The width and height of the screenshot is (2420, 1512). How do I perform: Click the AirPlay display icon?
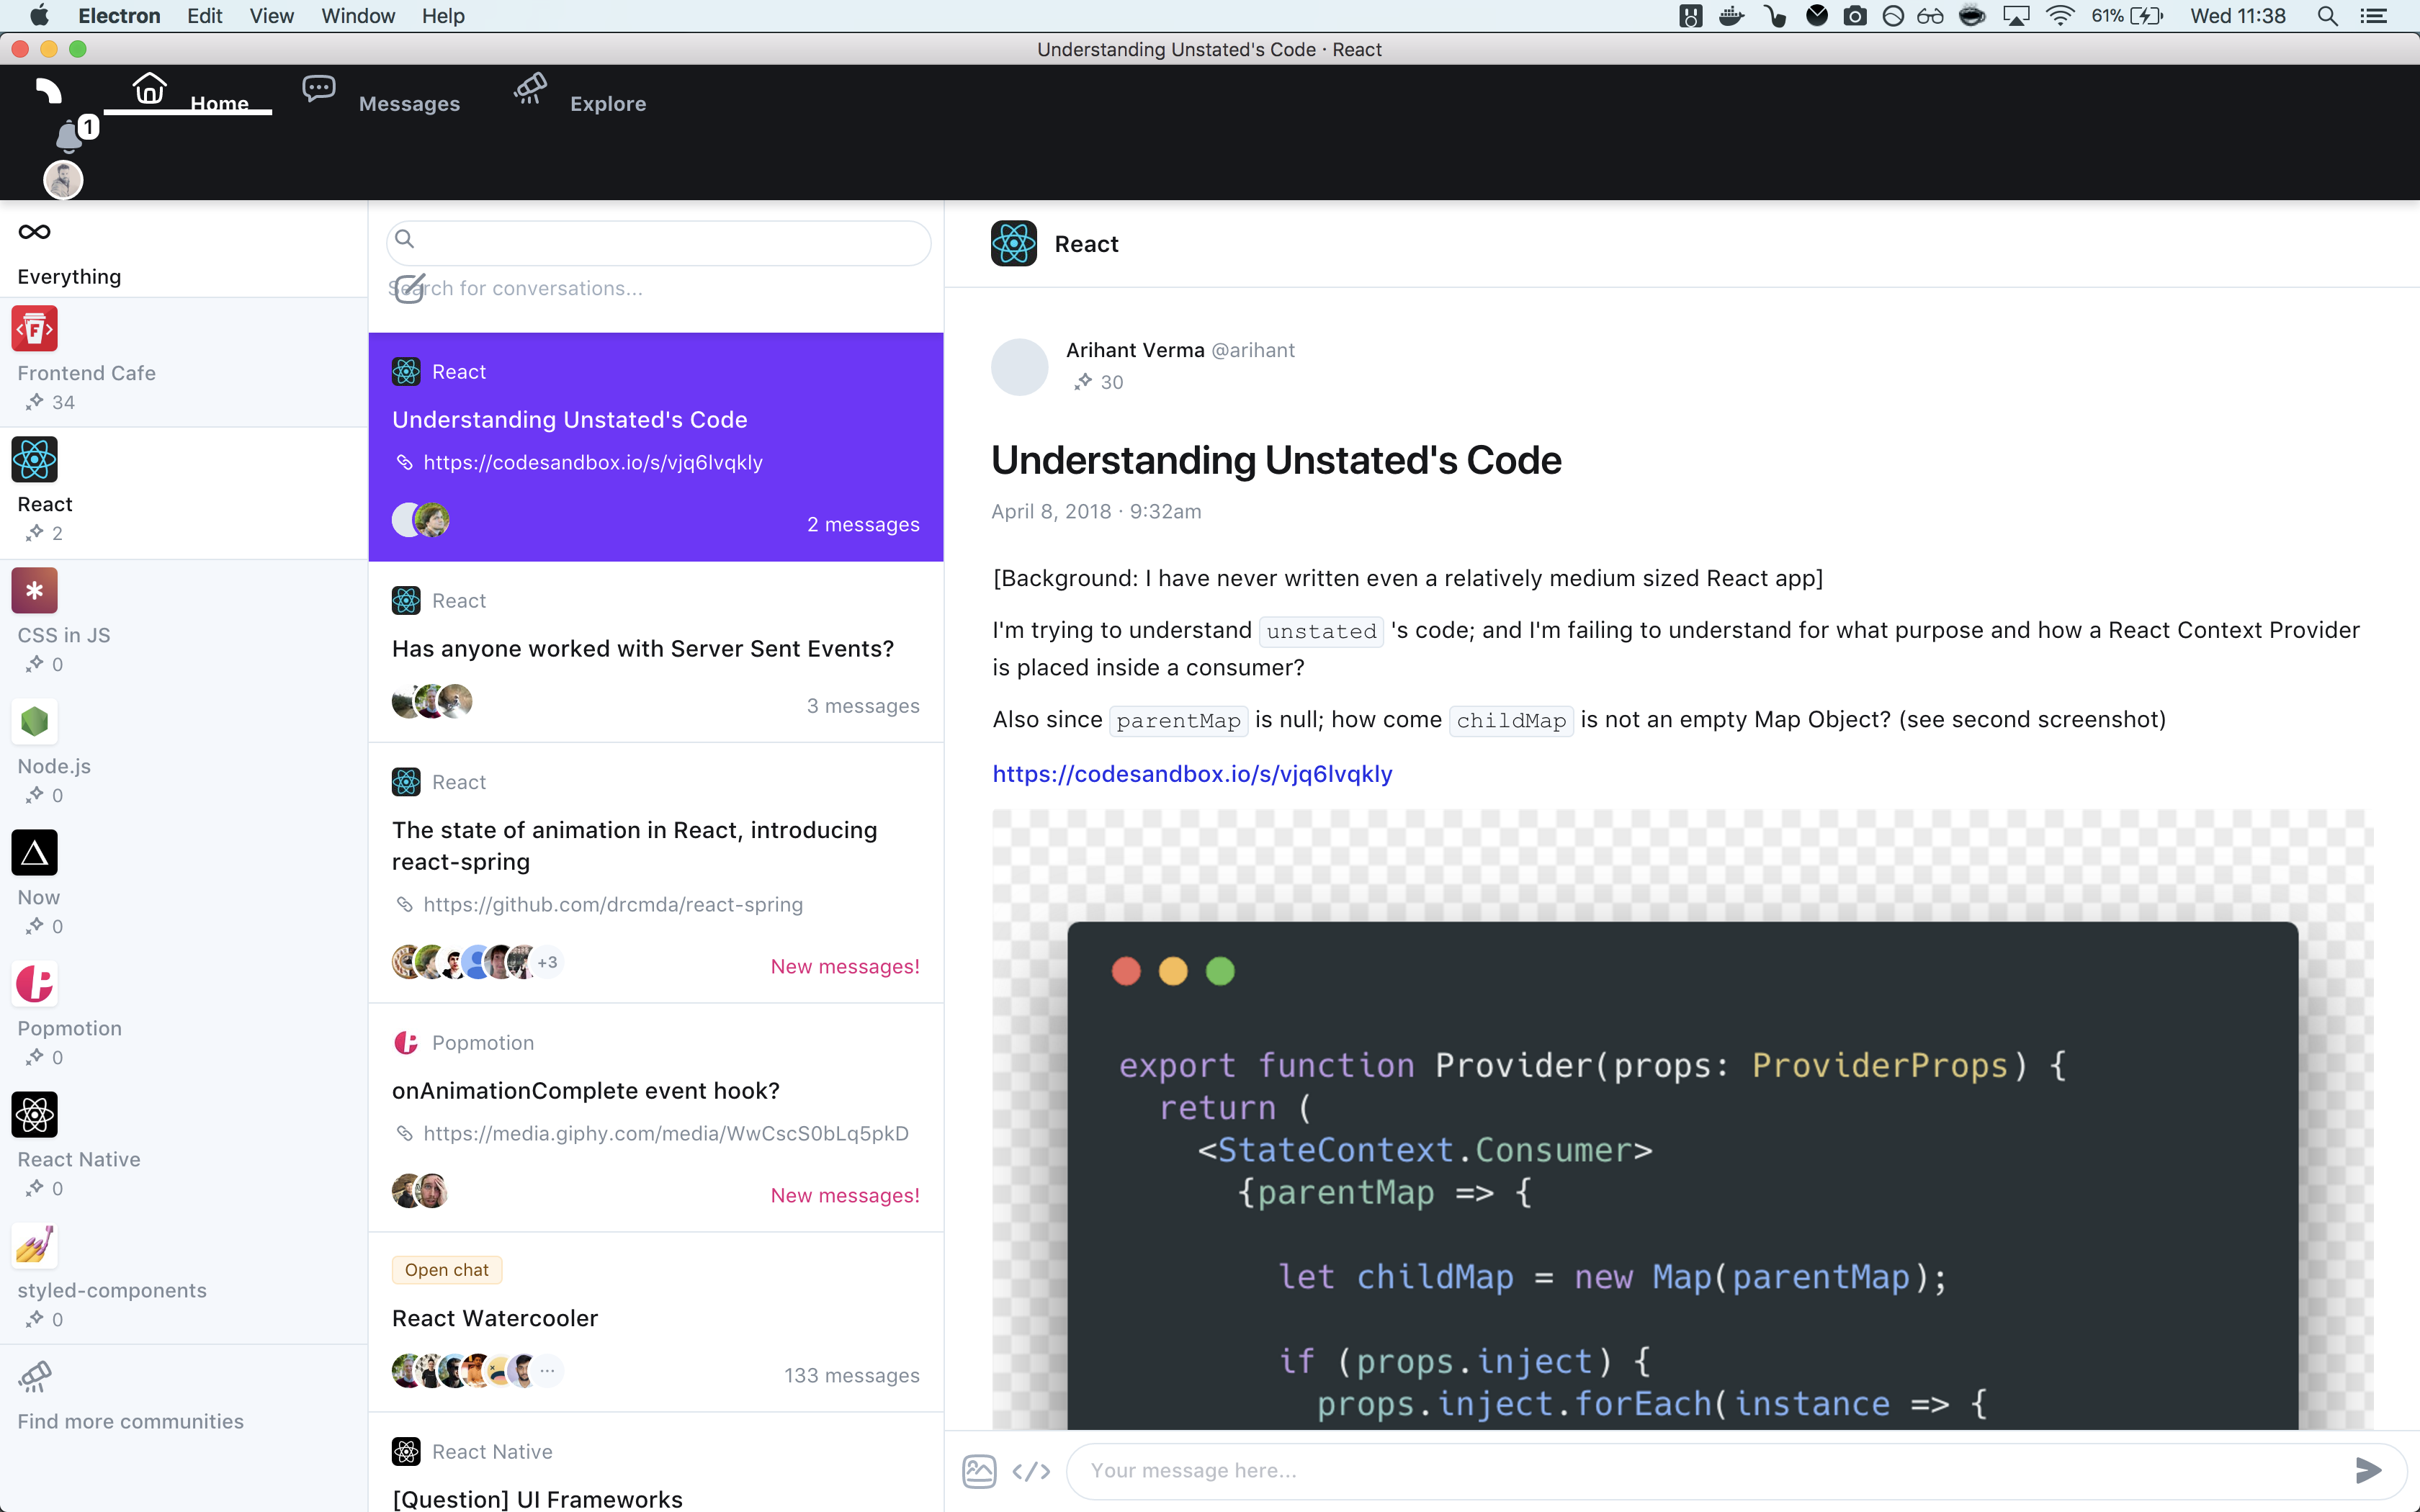pos(2016,16)
